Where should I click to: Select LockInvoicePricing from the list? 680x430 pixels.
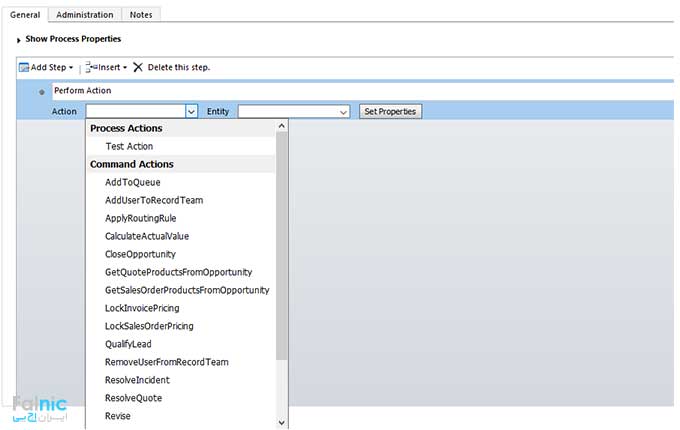click(x=142, y=308)
